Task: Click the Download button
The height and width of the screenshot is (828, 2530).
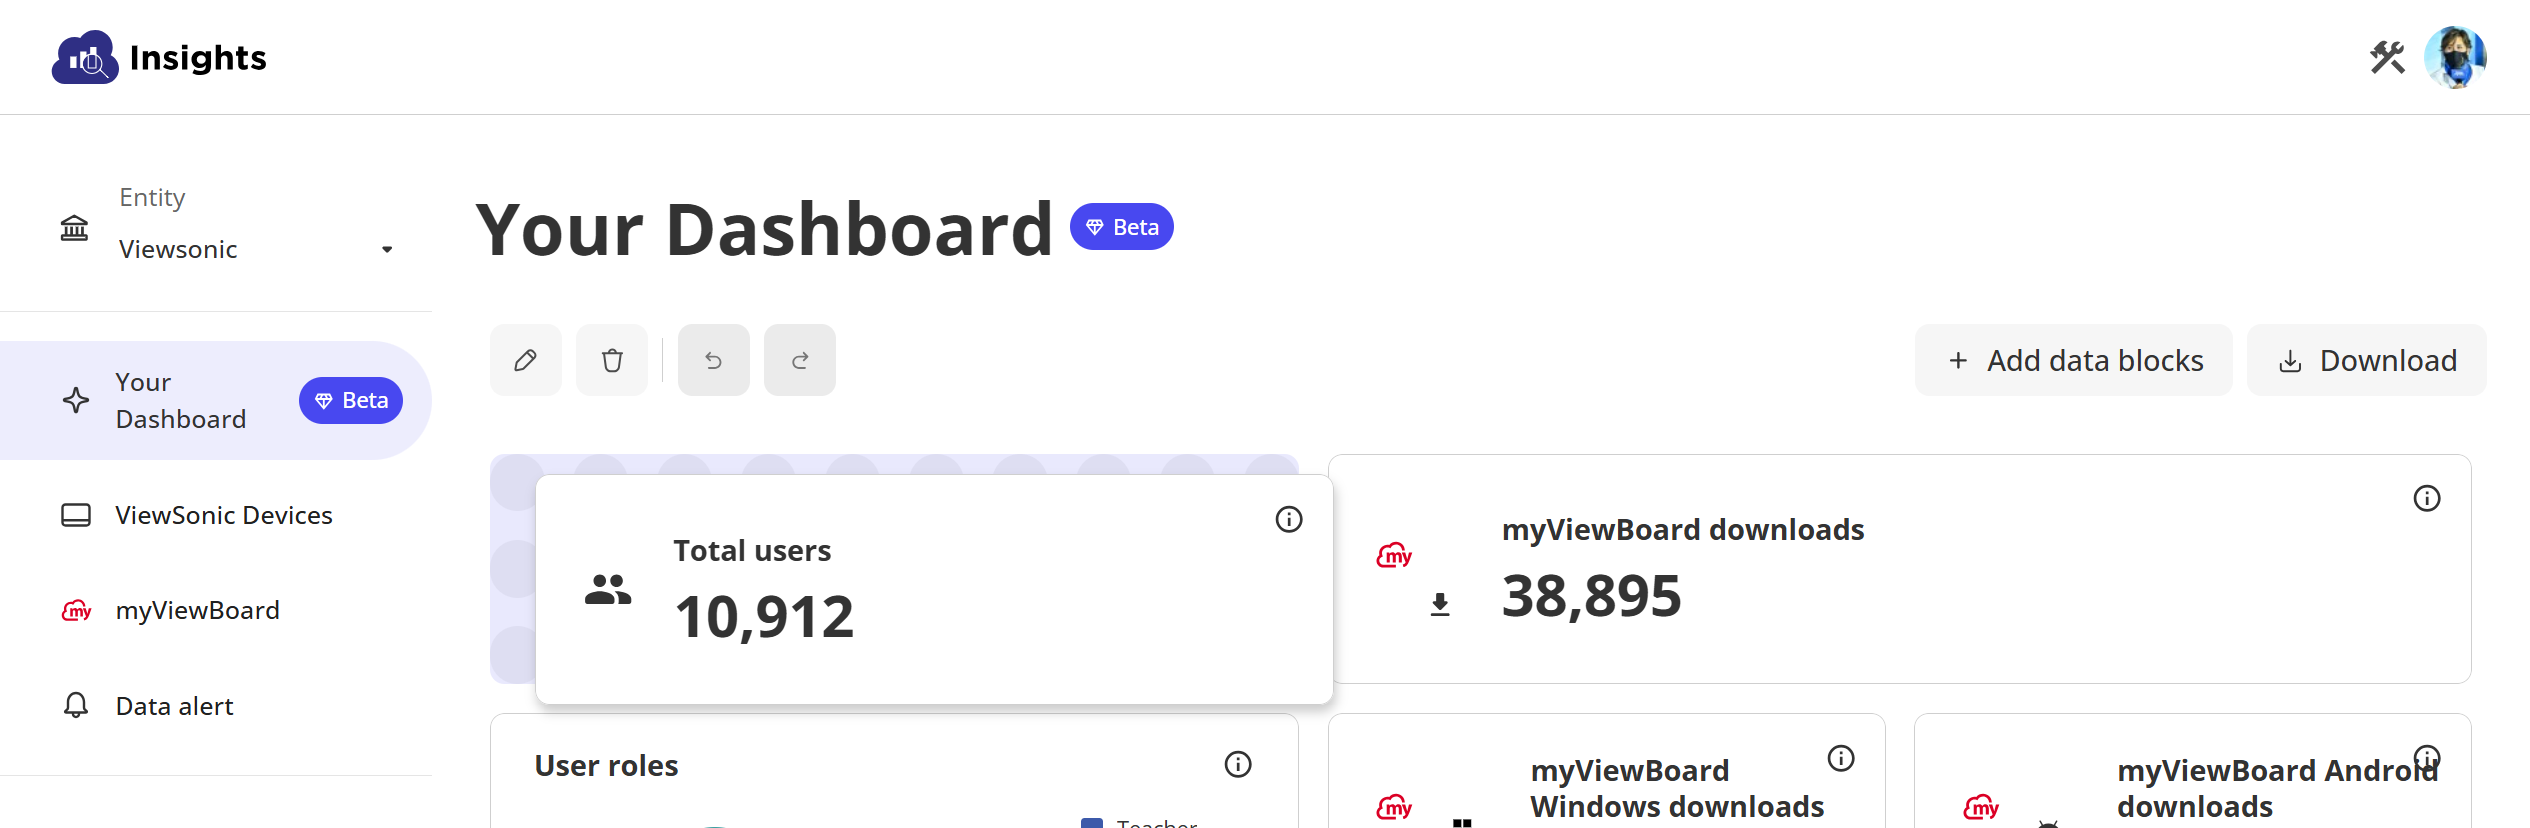Action: (2367, 360)
